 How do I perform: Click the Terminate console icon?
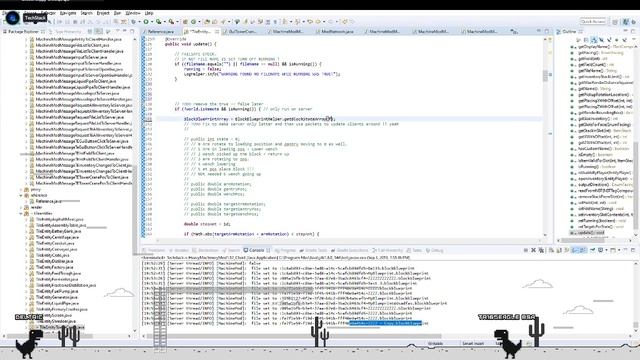coord(526,250)
